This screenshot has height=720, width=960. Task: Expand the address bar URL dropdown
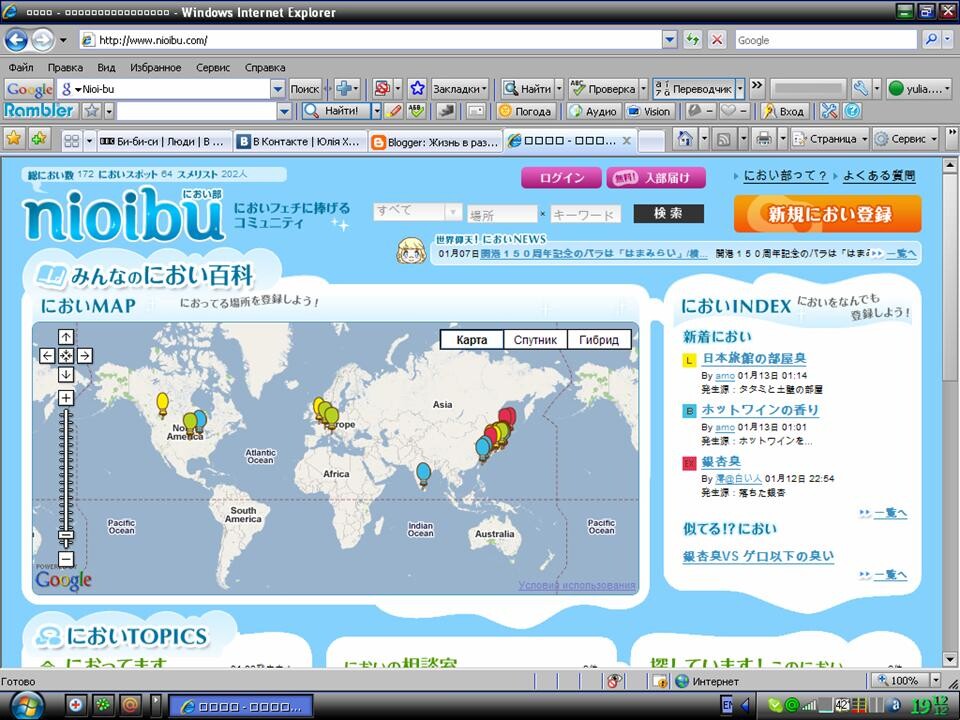670,40
